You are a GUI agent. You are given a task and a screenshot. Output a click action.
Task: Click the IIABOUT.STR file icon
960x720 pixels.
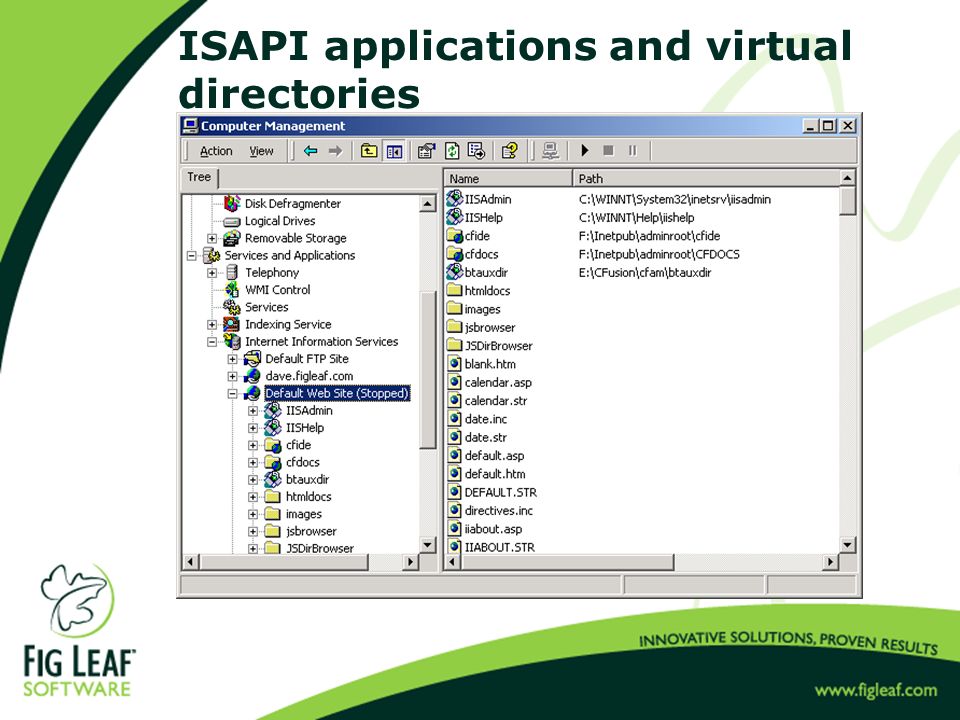454,546
